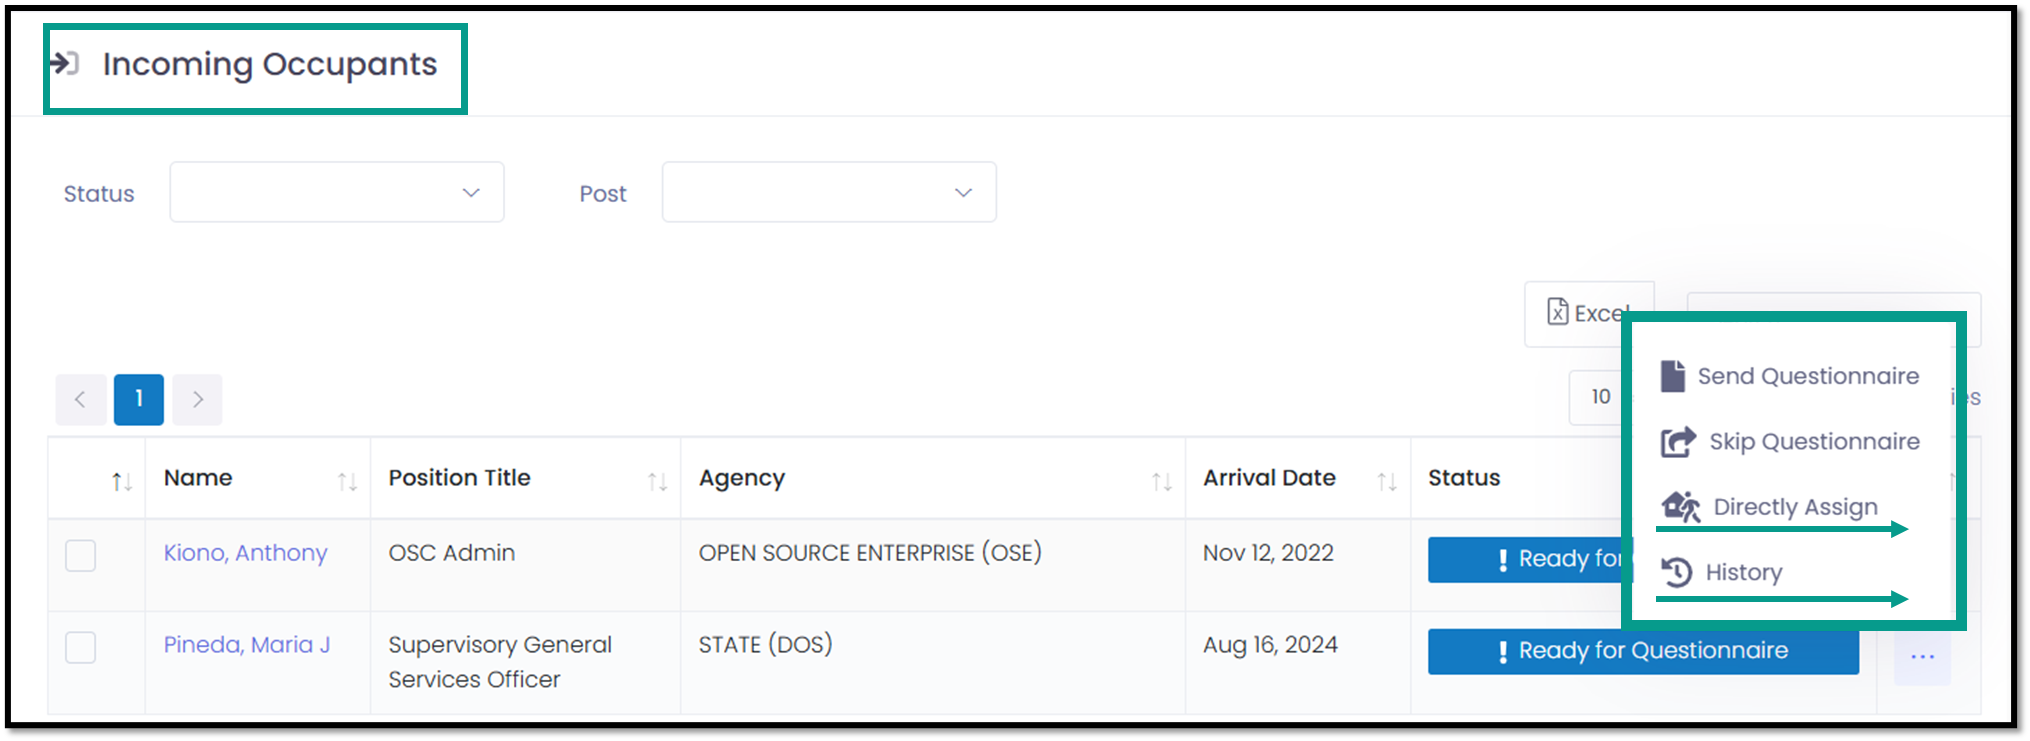Click the Directly Assign house icon
Image resolution: width=2030 pixels, height=741 pixels.
[x=1681, y=507]
